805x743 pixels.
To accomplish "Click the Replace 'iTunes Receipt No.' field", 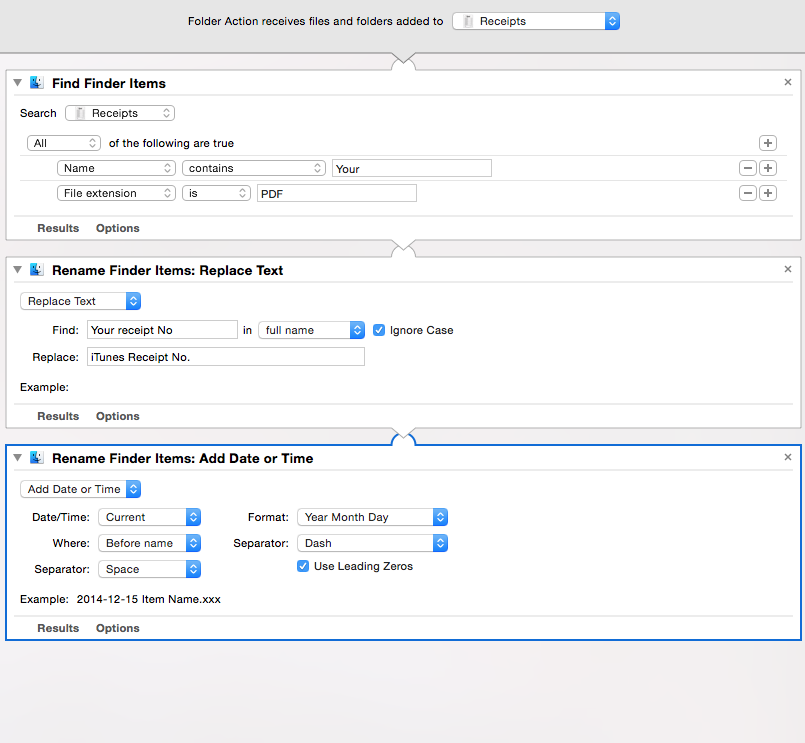I will (226, 357).
